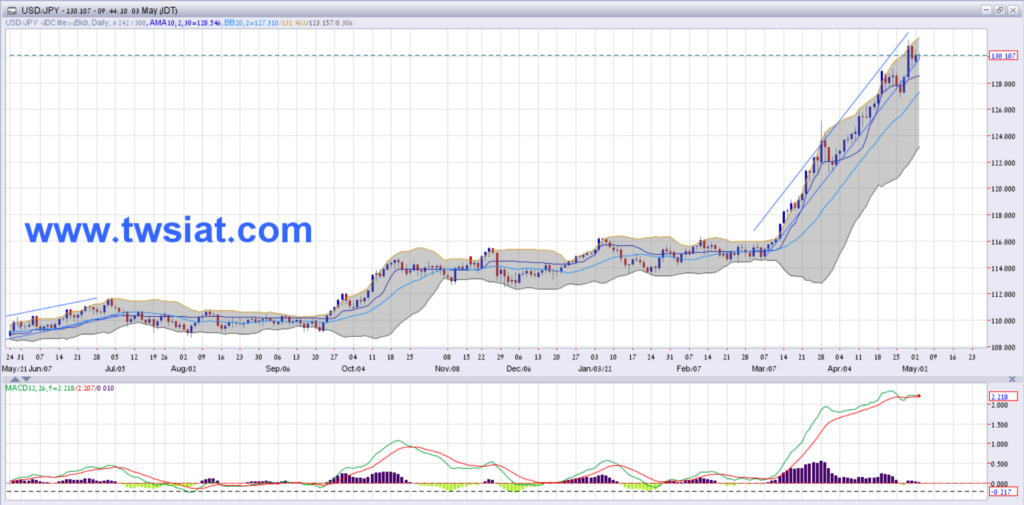Select the AMA10,2,30 indicator legend label

pos(185,23)
